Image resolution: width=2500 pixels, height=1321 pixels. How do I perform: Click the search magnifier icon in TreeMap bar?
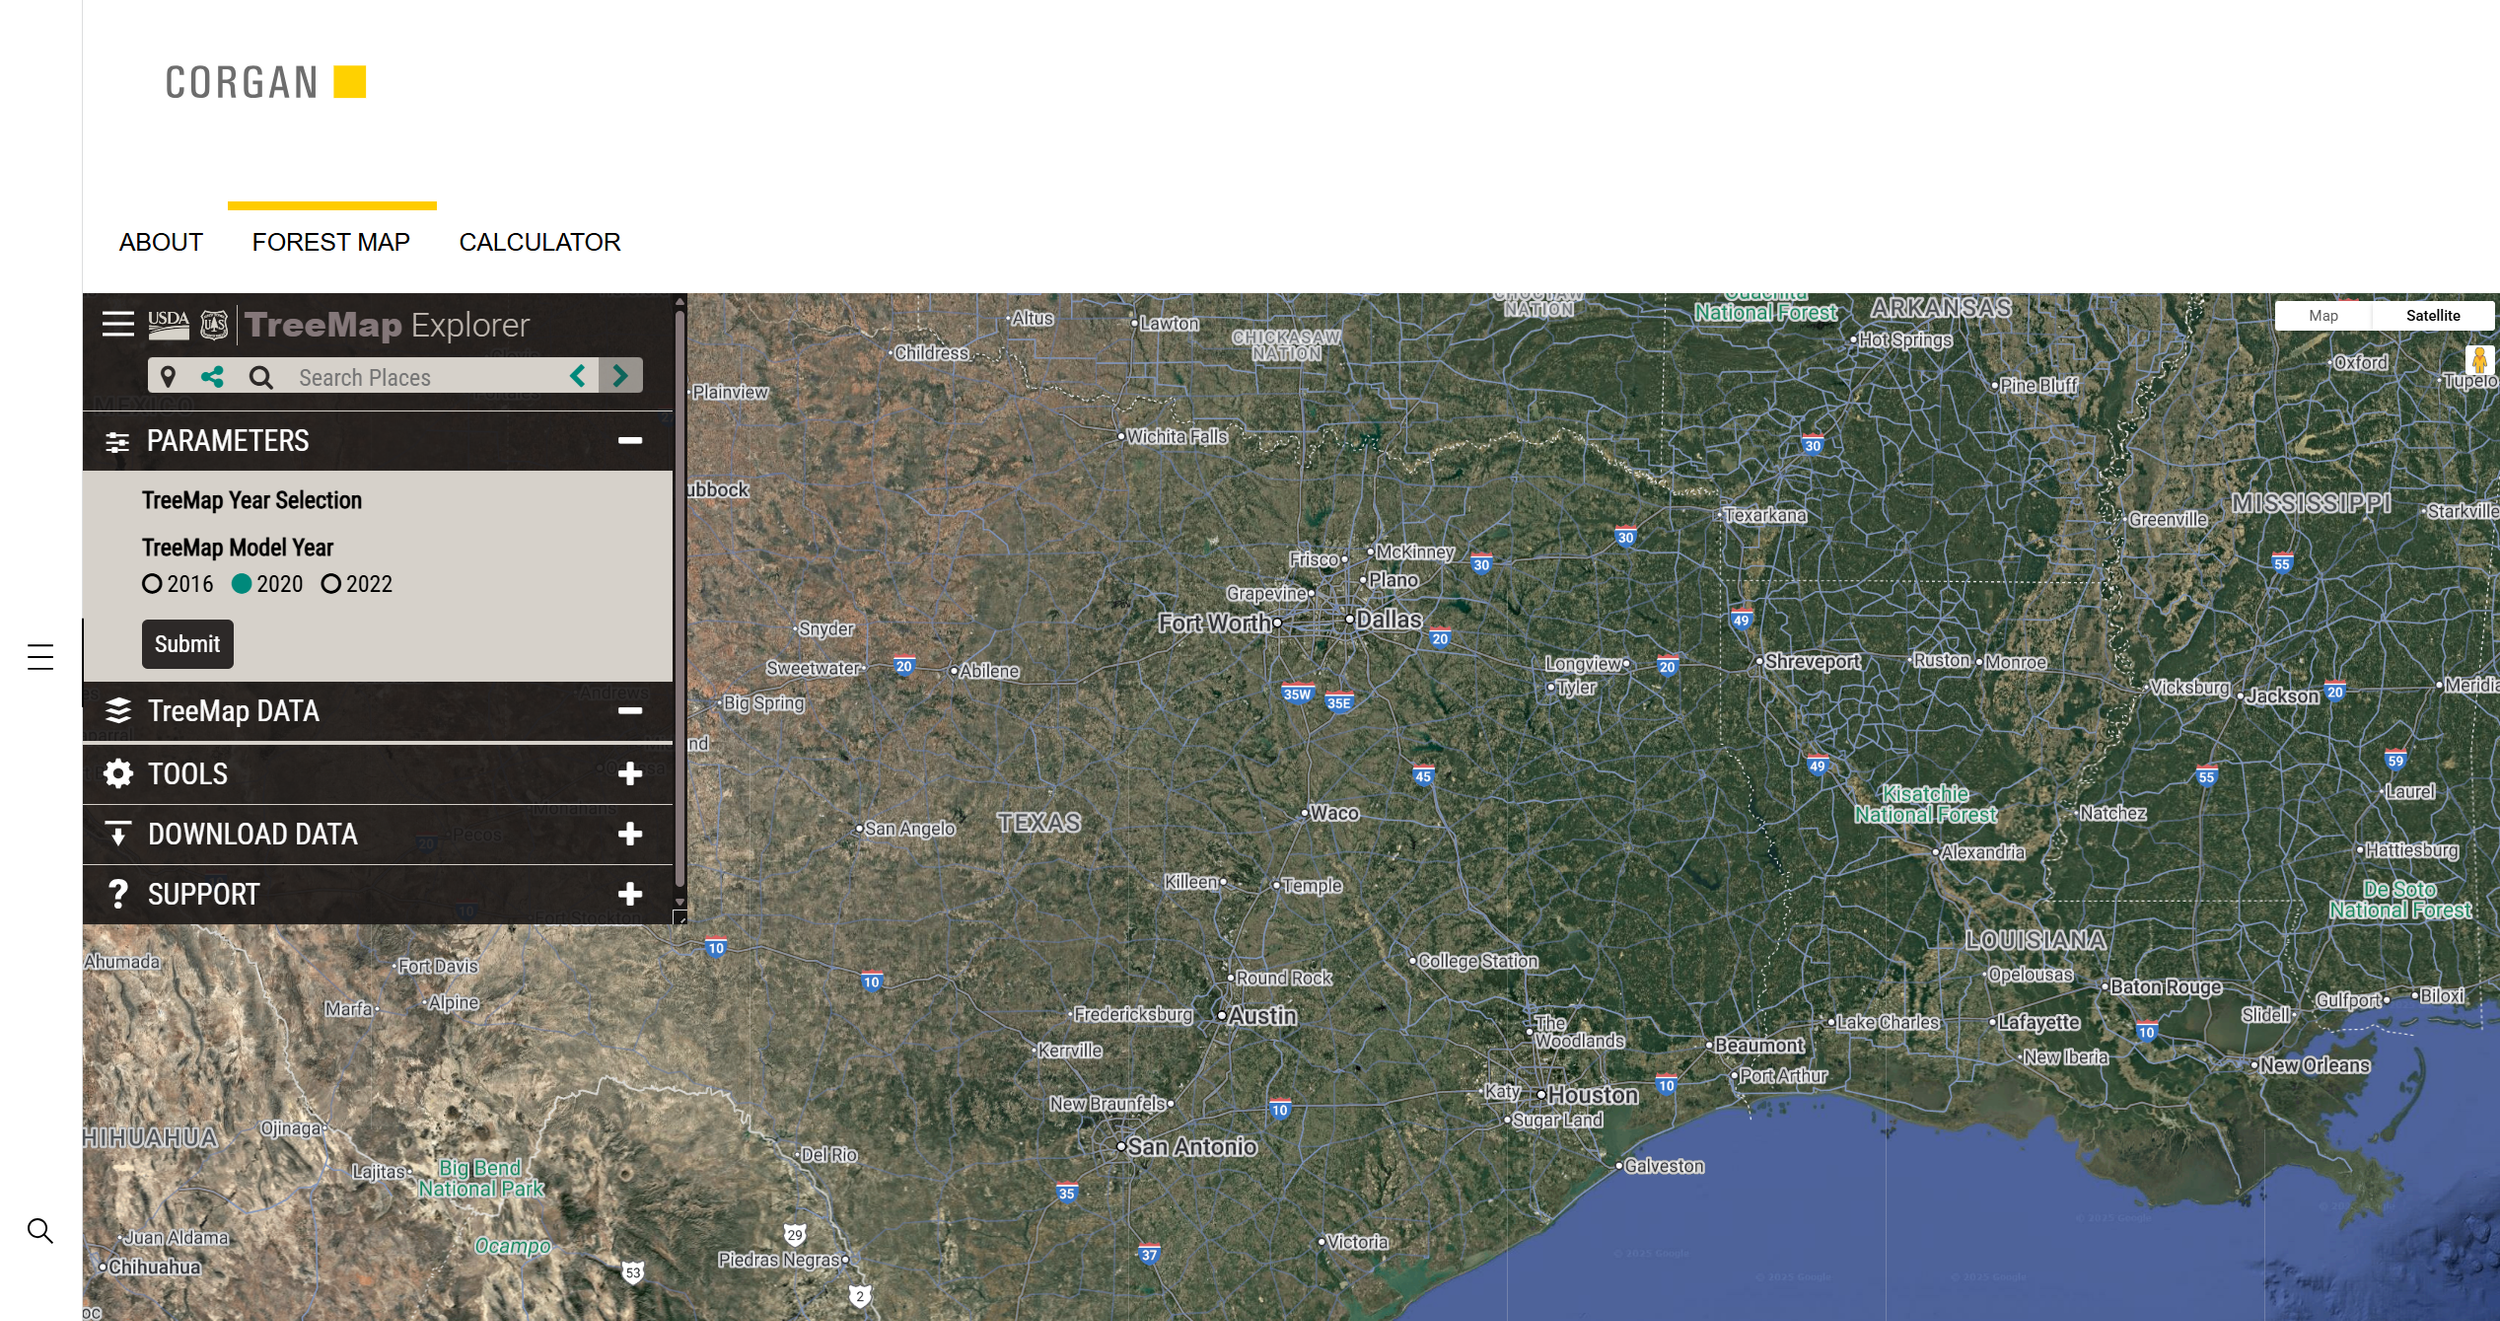[x=261, y=377]
